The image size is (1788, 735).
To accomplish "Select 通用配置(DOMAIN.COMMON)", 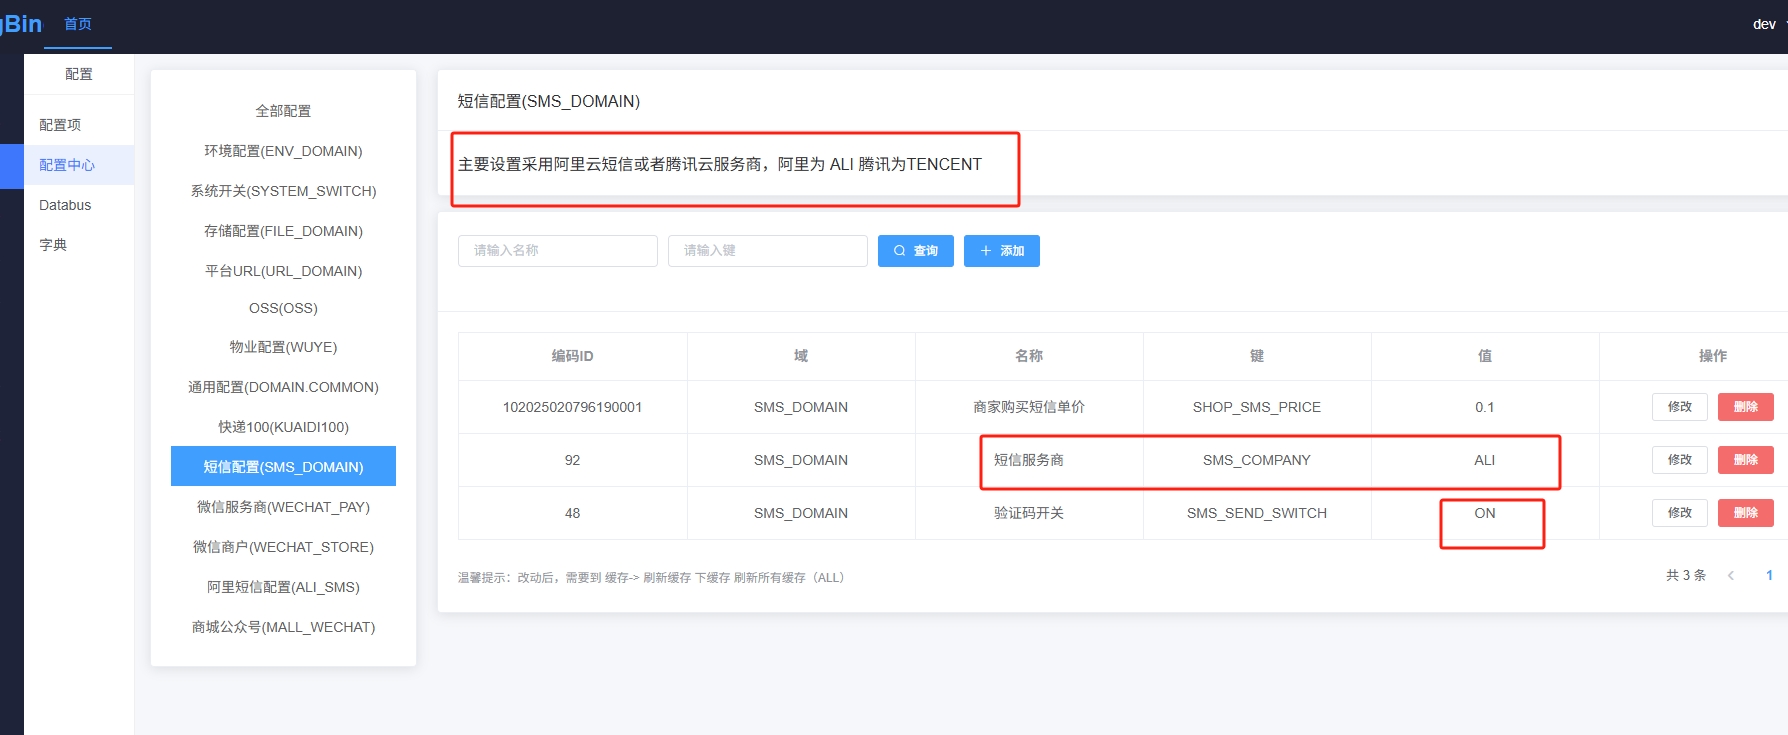I will point(283,387).
